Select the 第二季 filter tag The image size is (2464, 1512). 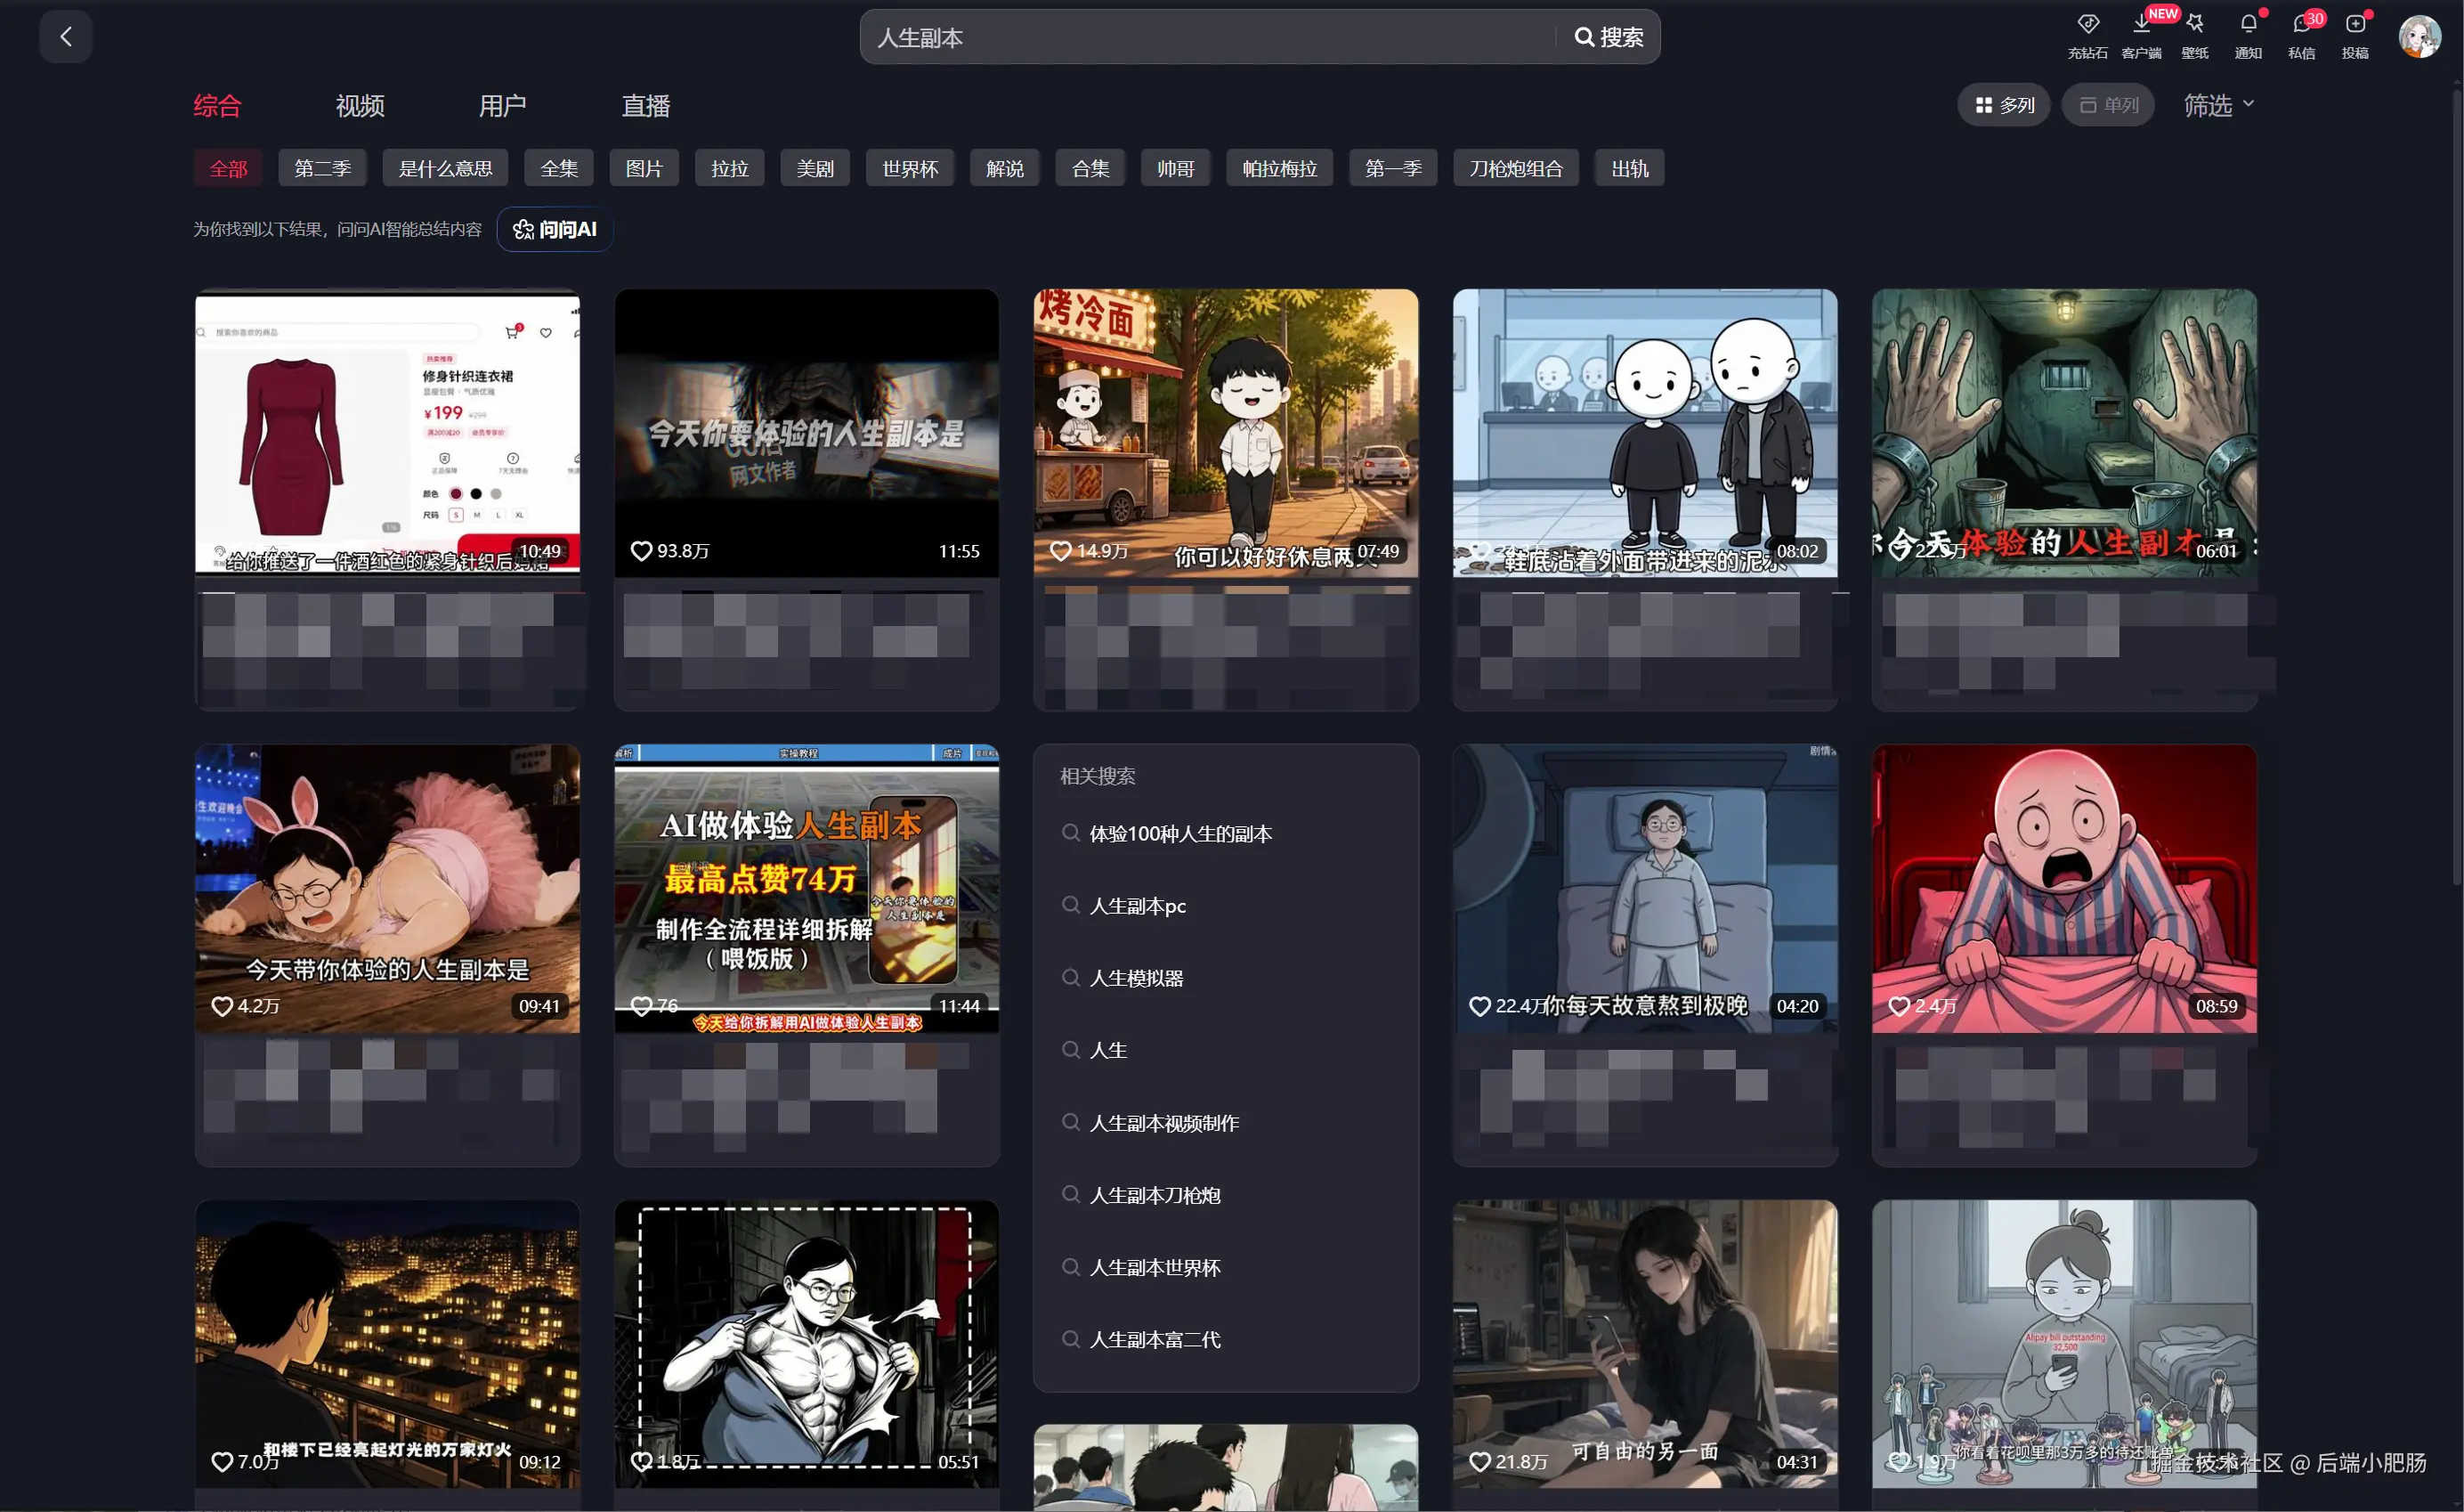pos(323,168)
